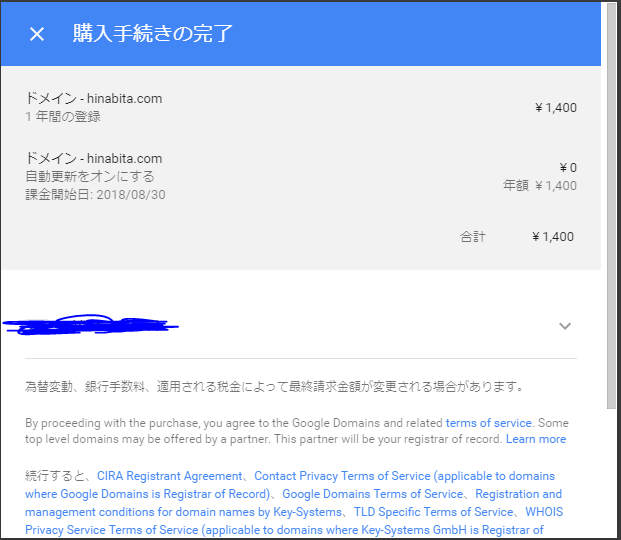Open the terms of service link
This screenshot has width=621, height=540.
coord(488,423)
